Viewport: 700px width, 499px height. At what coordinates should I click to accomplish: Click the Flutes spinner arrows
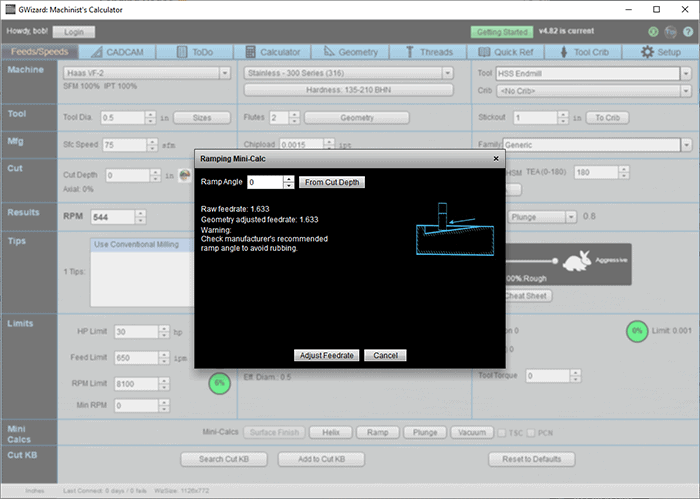pyautogui.click(x=294, y=118)
